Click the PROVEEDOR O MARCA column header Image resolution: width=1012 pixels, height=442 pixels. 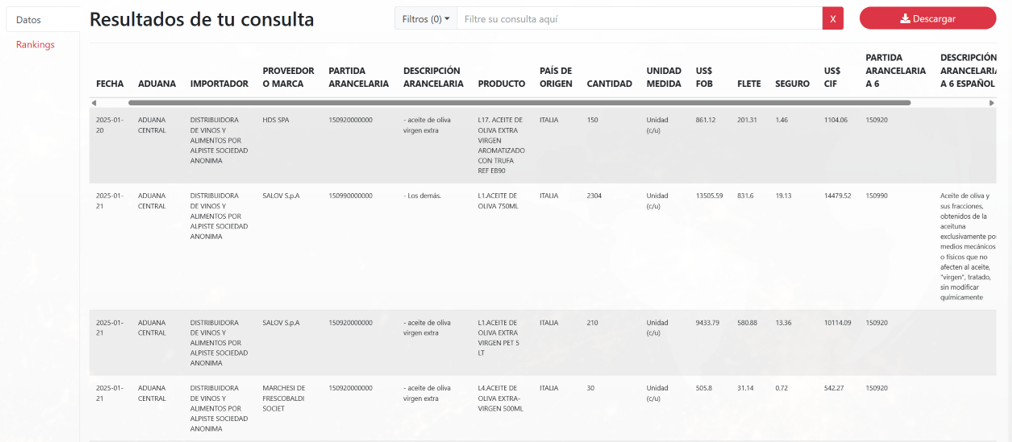288,77
